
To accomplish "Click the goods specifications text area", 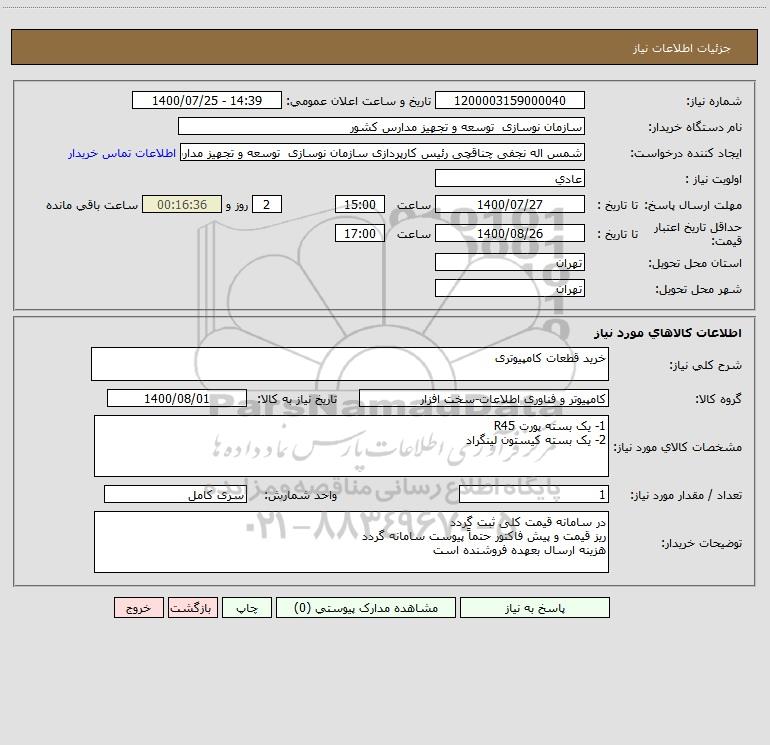I will (351, 446).
